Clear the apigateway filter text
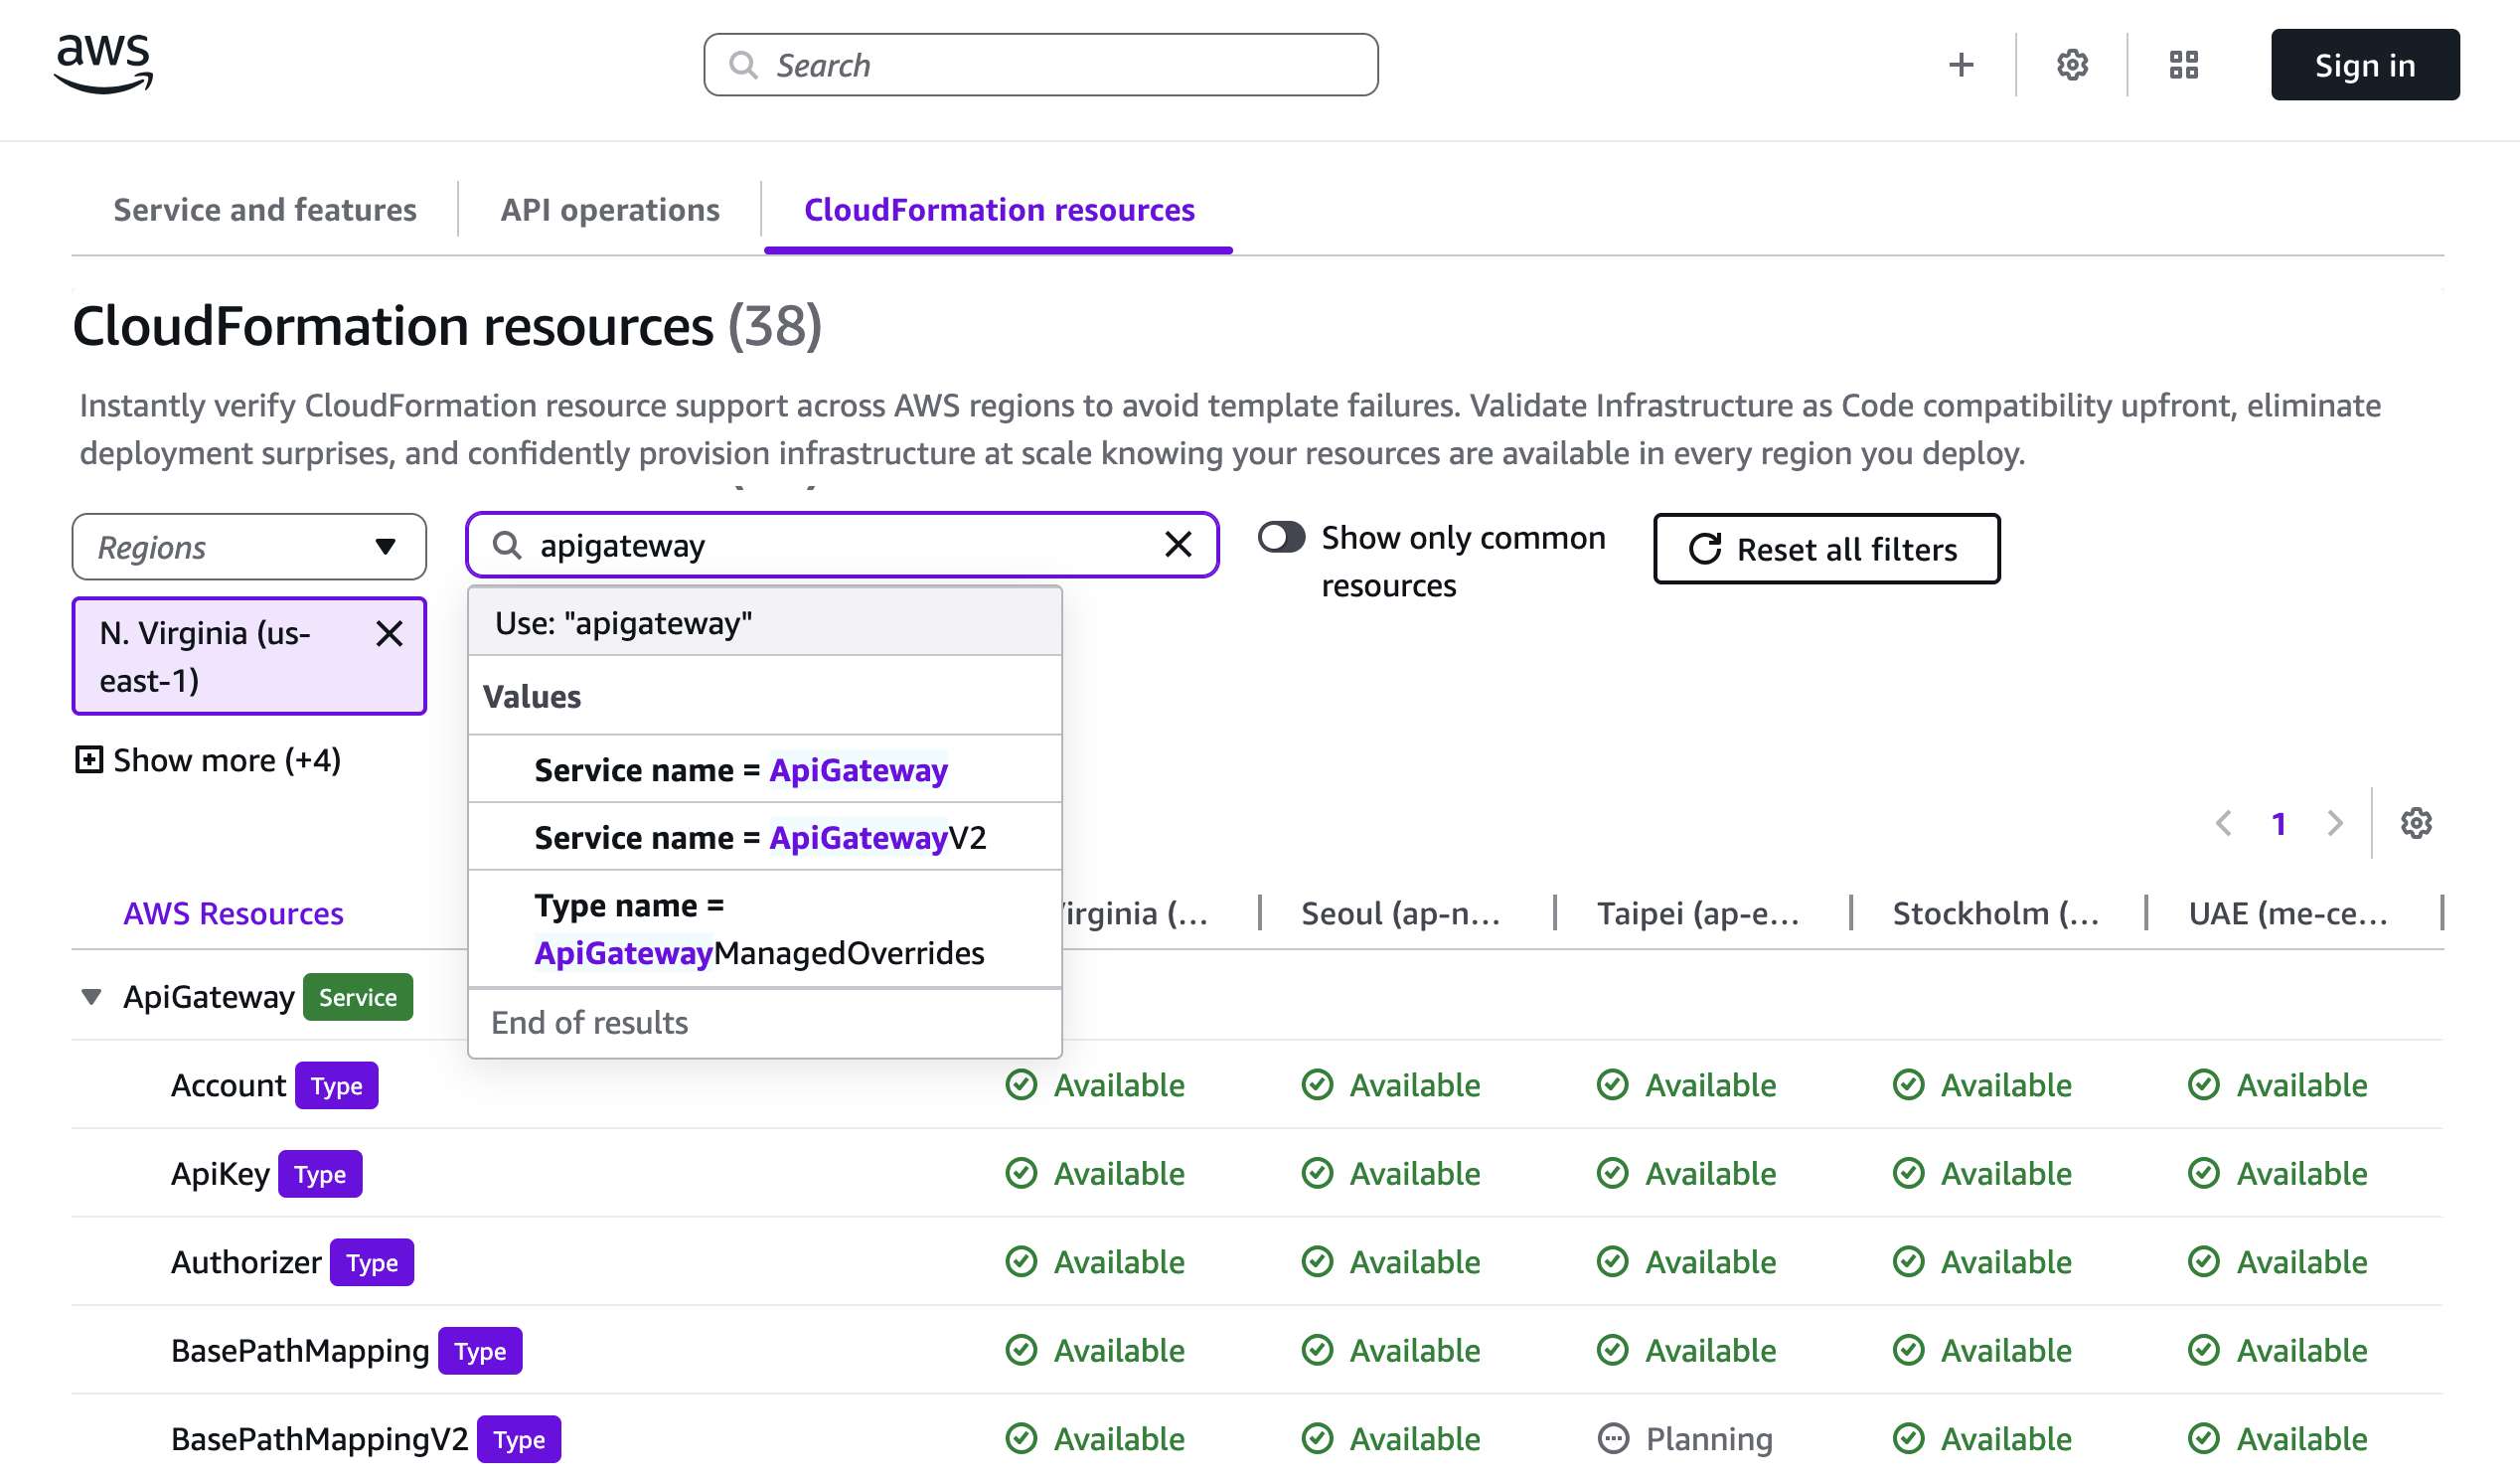The height and width of the screenshot is (1480, 2520). point(1178,545)
